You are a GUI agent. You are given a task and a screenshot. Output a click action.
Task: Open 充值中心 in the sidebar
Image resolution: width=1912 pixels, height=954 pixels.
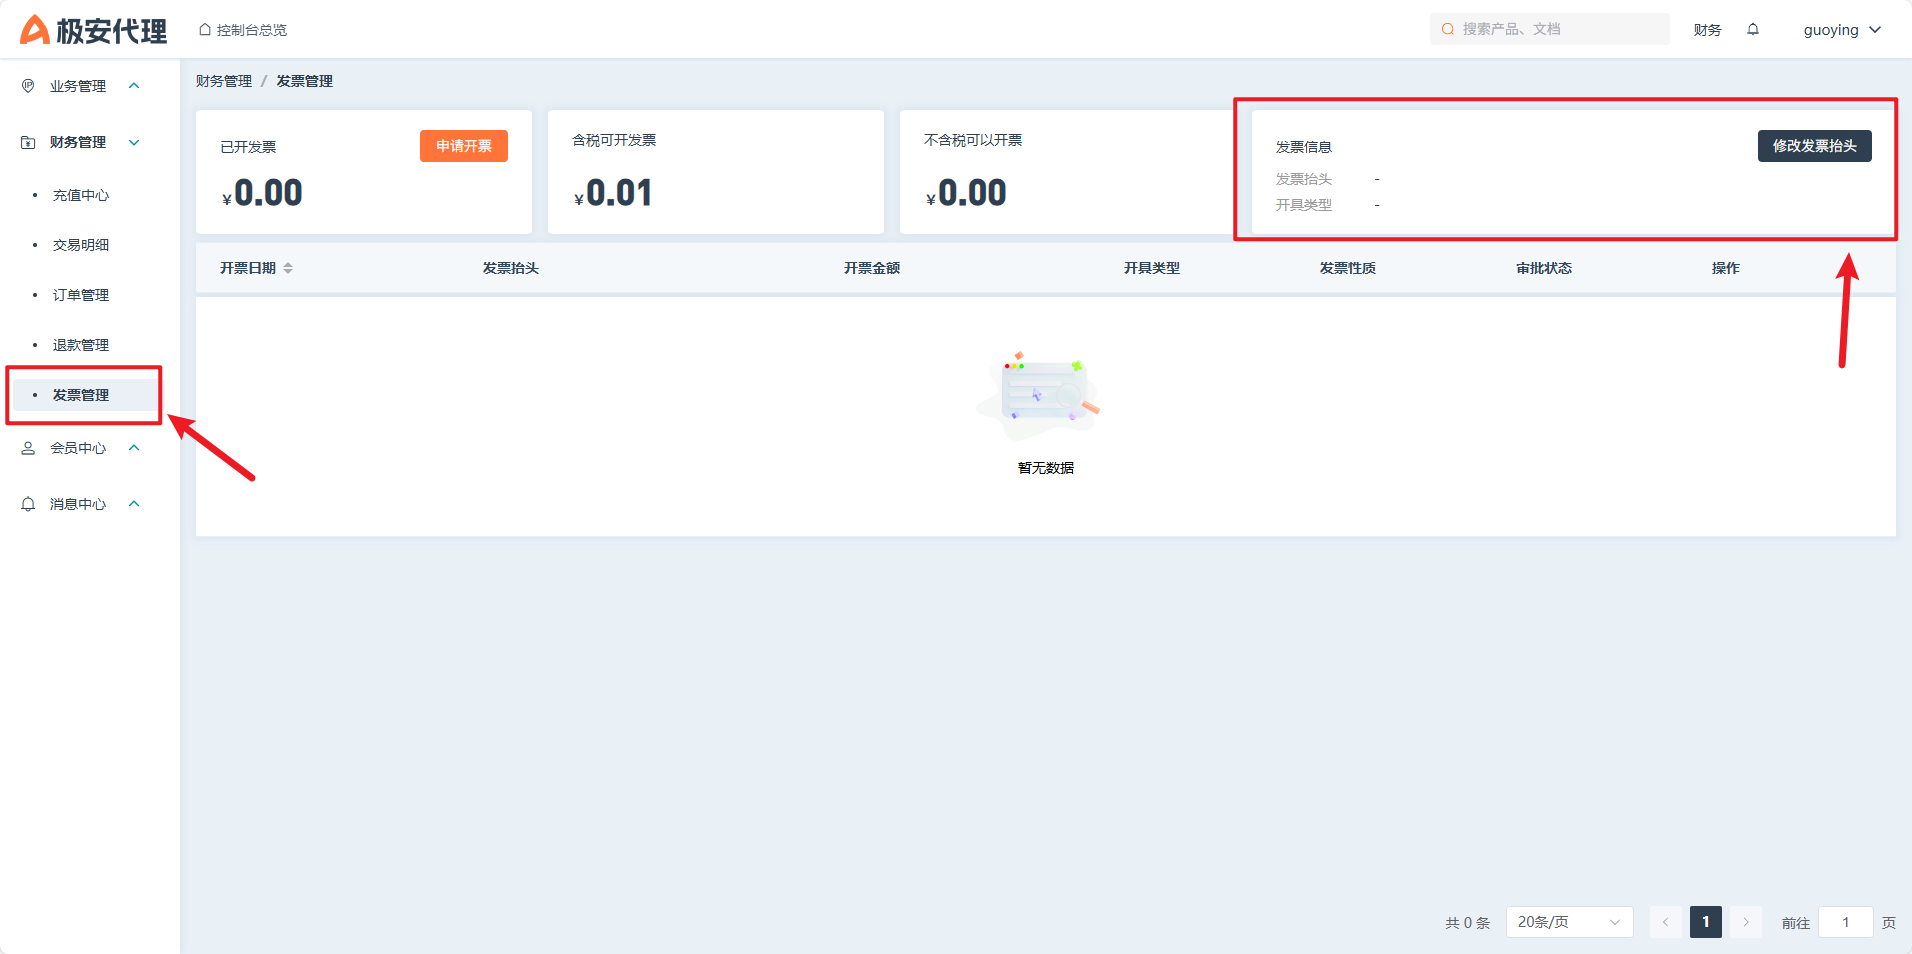coord(81,195)
